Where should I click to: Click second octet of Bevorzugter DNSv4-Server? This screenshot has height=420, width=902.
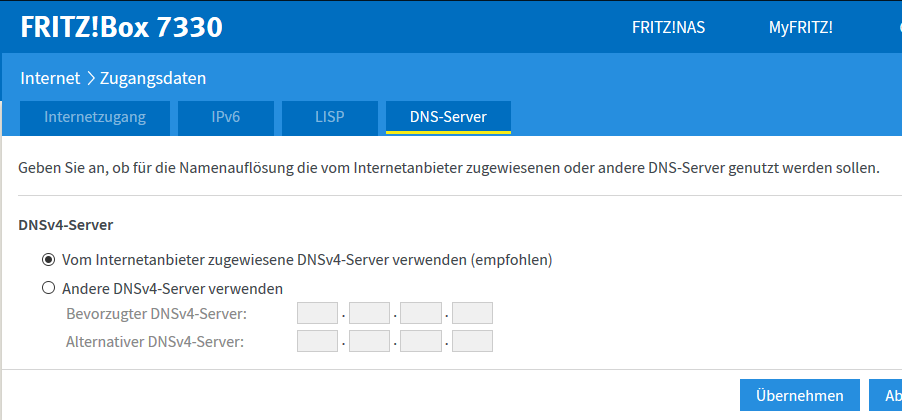click(369, 313)
